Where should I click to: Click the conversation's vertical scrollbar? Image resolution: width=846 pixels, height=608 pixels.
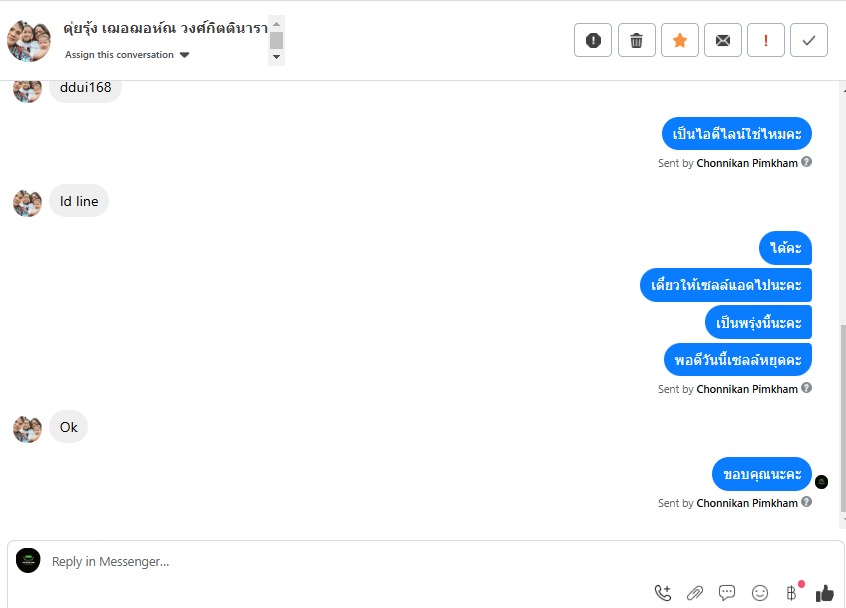[843, 418]
